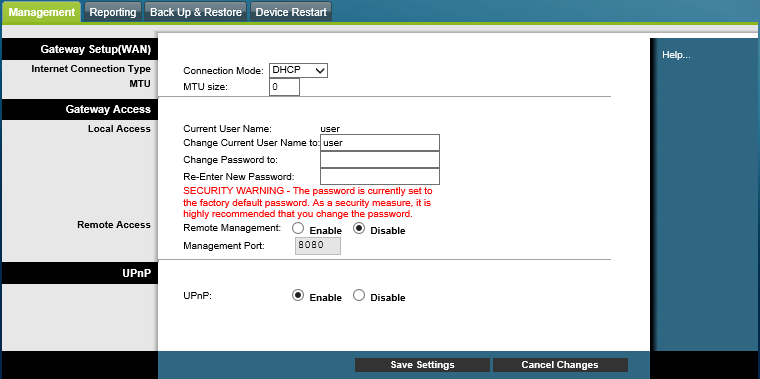Click the Cancel Changes button
Viewport: 760px width, 379px height.
click(x=560, y=365)
